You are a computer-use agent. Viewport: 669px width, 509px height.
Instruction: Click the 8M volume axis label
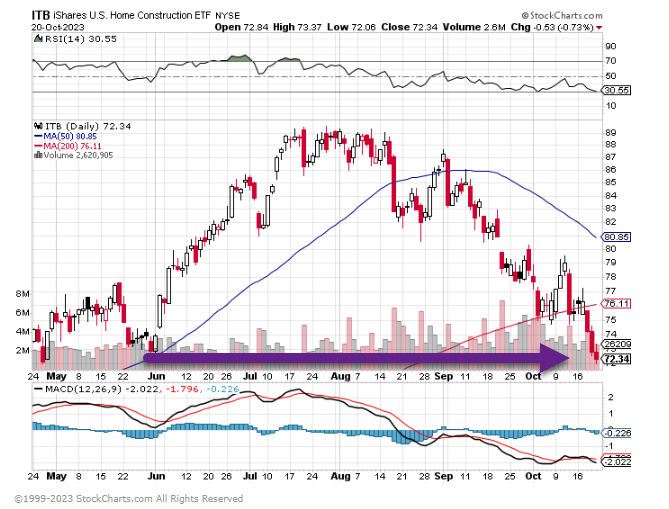tap(23, 294)
